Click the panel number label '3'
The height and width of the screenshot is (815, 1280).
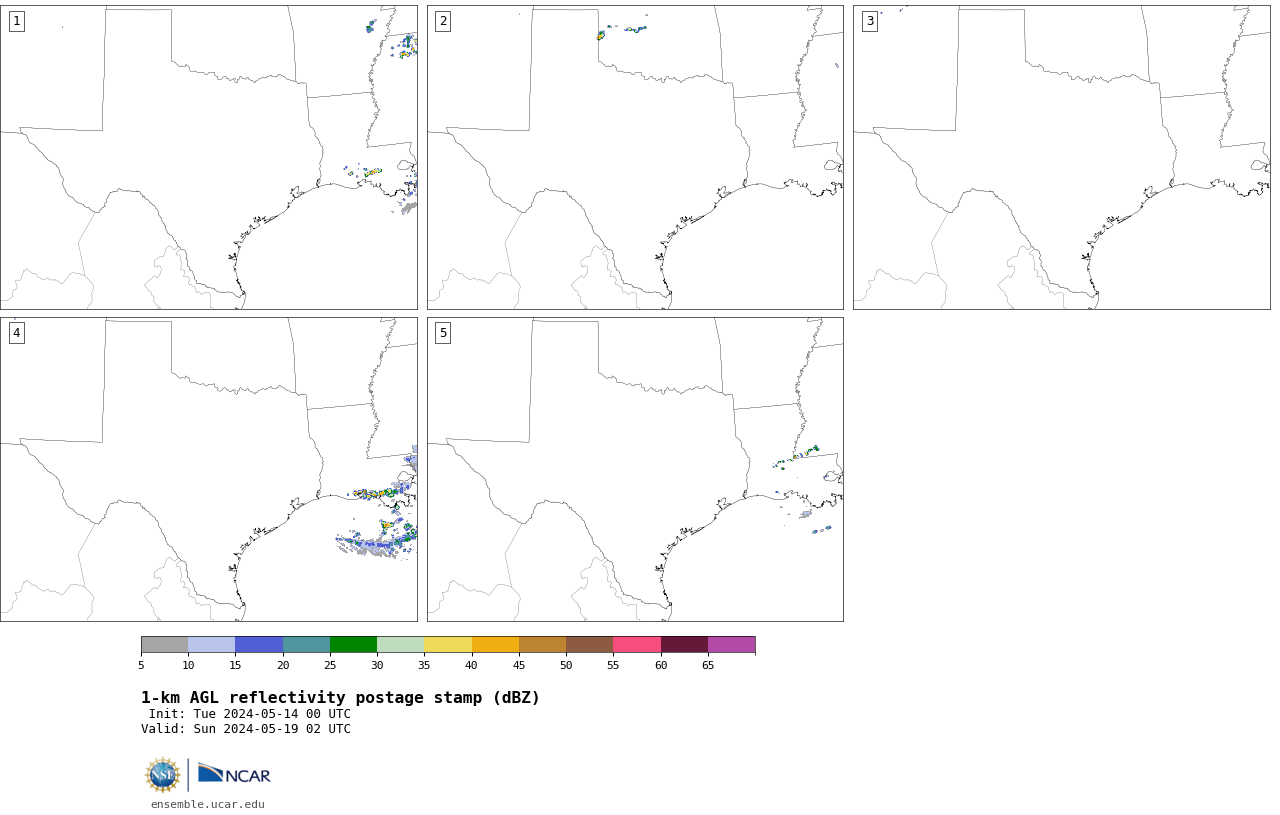[x=870, y=21]
